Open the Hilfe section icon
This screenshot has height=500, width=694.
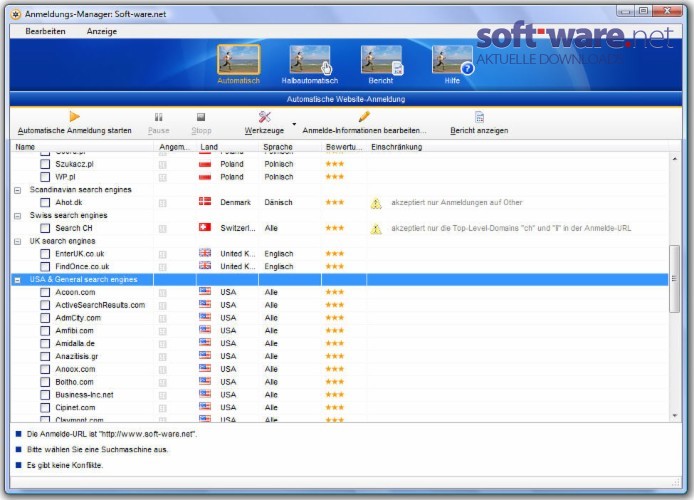tap(452, 60)
